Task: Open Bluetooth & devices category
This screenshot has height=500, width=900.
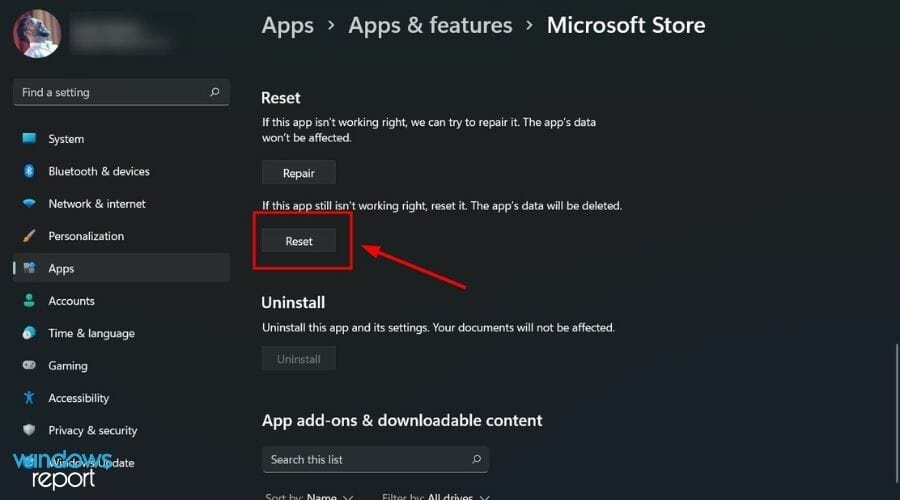Action: tap(121, 171)
